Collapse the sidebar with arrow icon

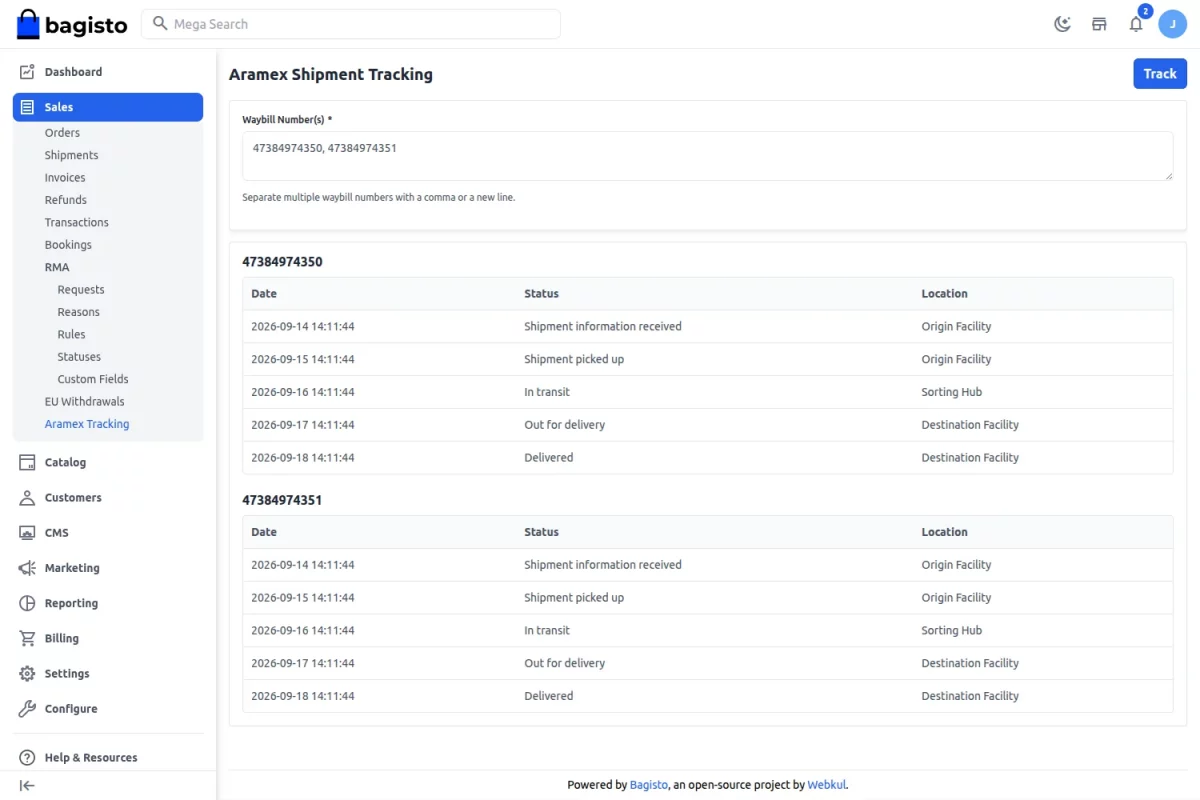click(x=27, y=786)
